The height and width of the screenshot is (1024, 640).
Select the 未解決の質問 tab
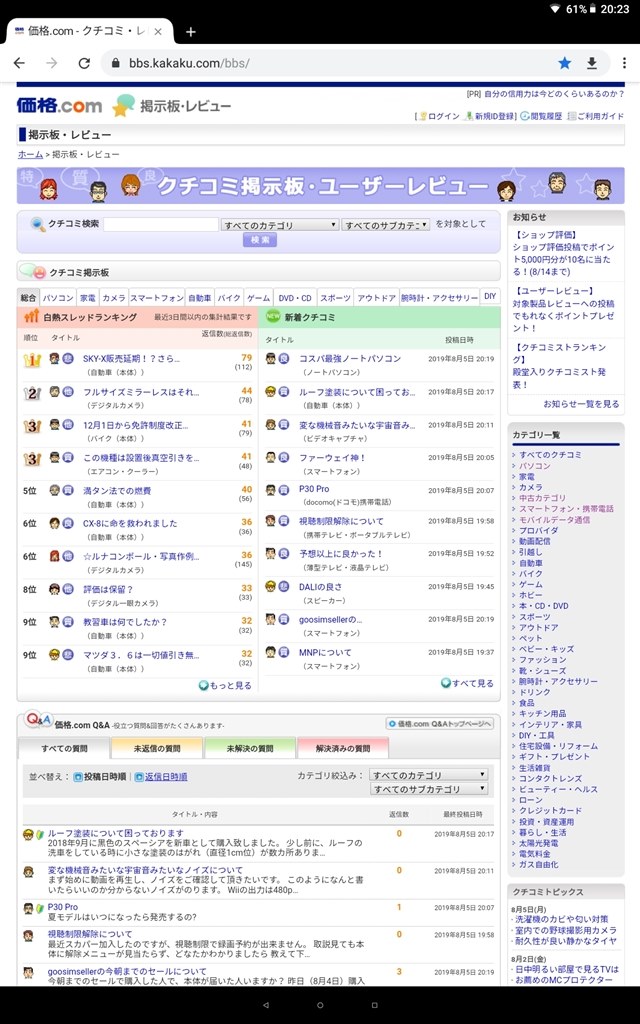coord(250,748)
